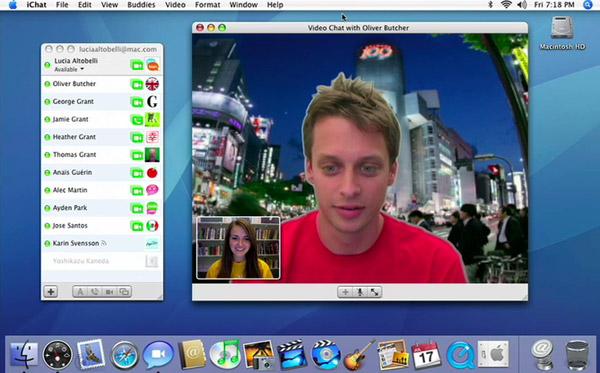Open the Finder icon in the Dock
The image size is (600, 373).
click(x=24, y=355)
